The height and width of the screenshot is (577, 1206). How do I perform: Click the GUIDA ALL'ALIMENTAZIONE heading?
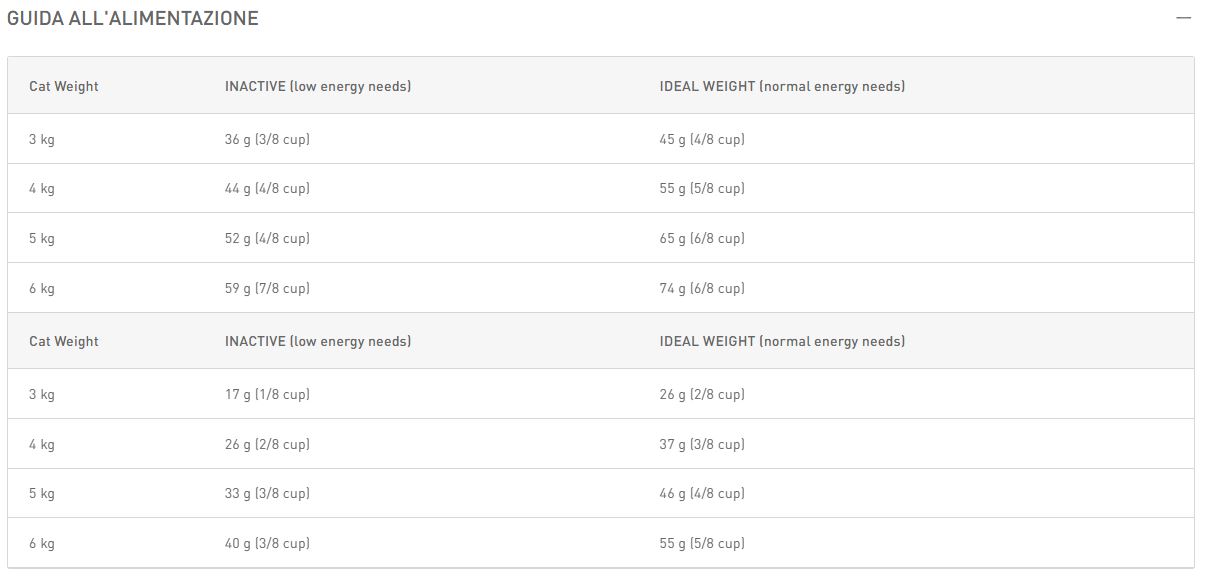tap(133, 18)
